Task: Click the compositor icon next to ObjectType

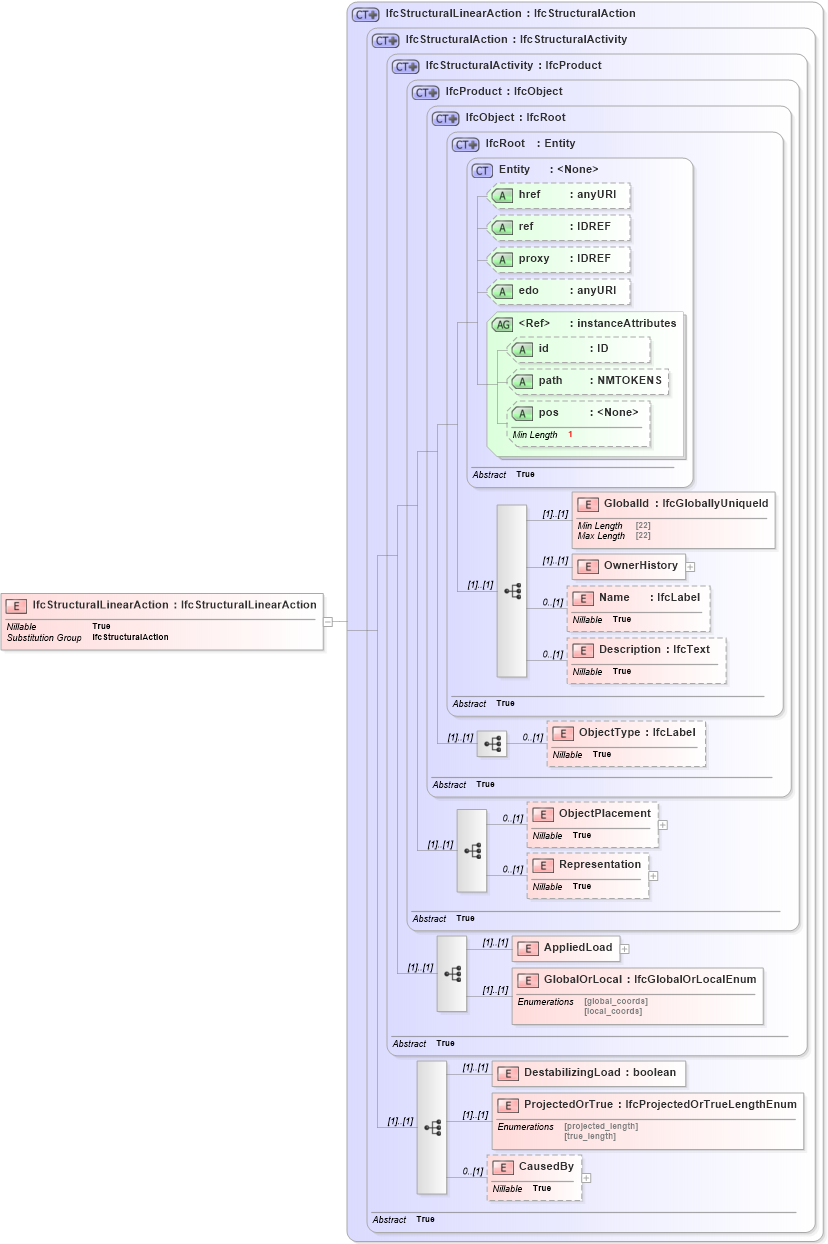Action: (492, 743)
